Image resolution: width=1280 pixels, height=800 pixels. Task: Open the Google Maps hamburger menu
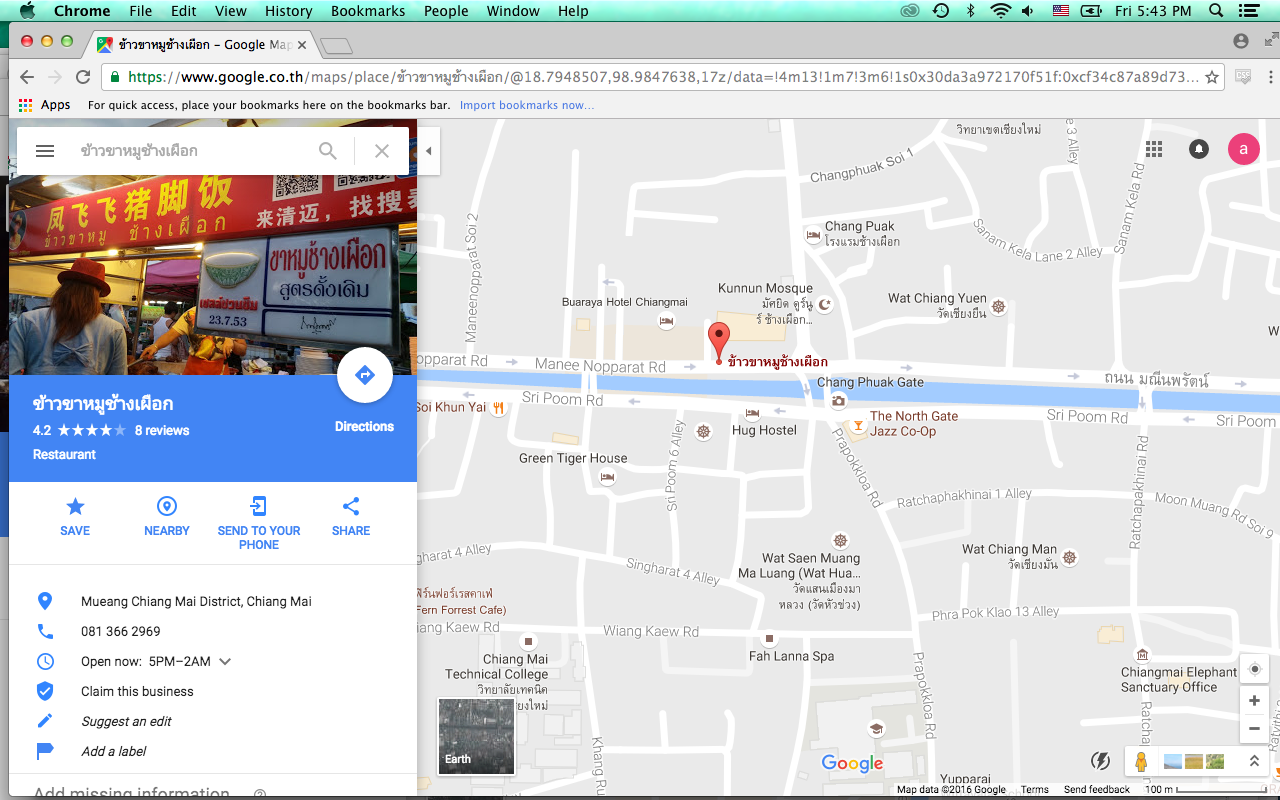44,151
